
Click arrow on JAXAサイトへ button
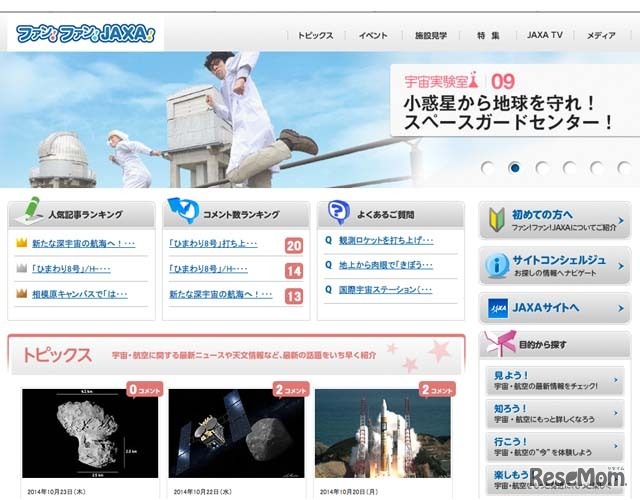coord(621,308)
